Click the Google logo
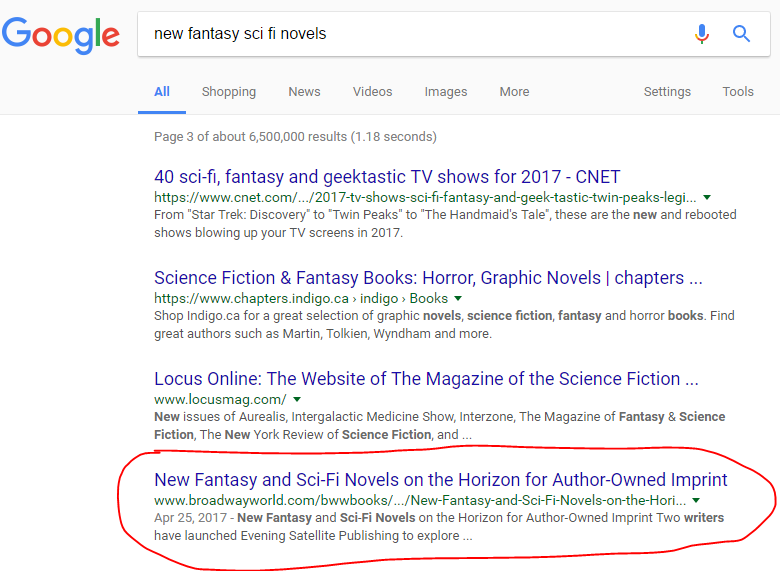Image resolution: width=780 pixels, height=571 pixels. pyautogui.click(x=61, y=35)
